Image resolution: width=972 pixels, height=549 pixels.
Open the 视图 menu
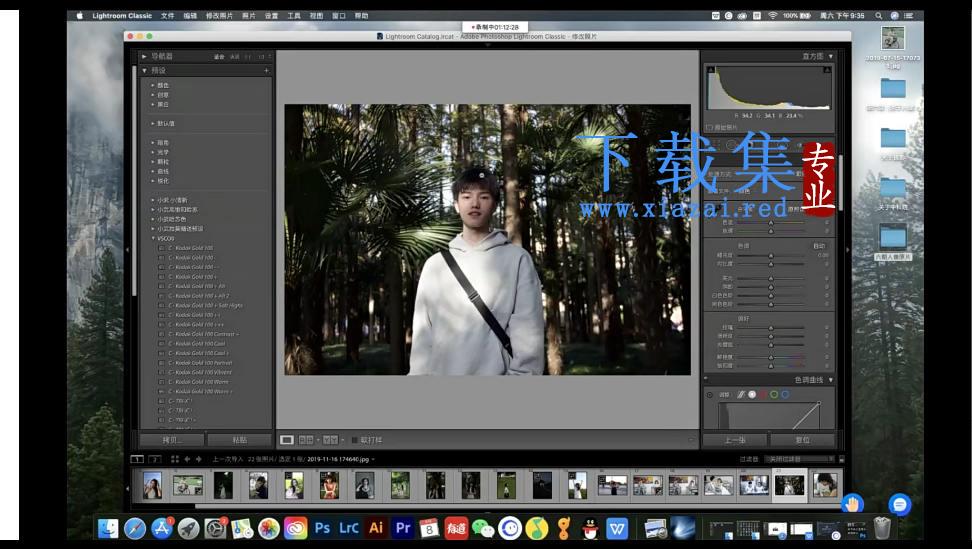[316, 15]
